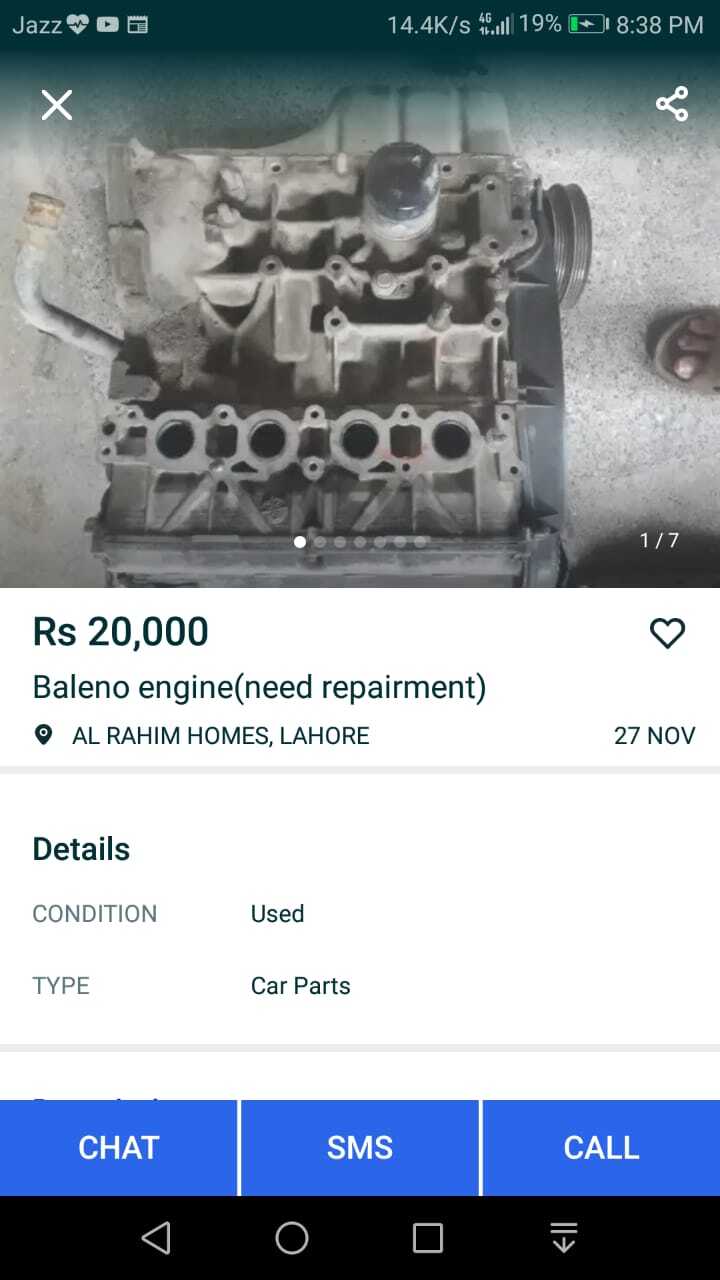
Task: Select the last image pagination dot
Action: (x=420, y=542)
